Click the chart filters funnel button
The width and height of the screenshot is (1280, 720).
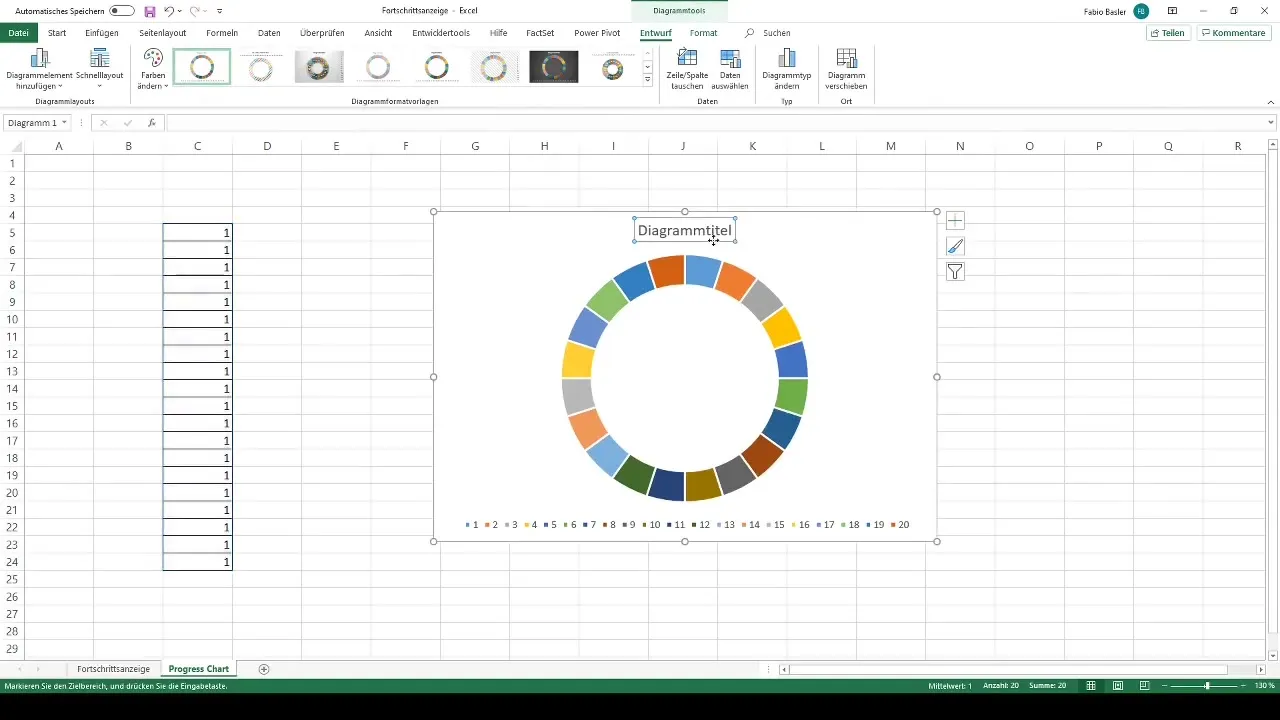[x=955, y=272]
